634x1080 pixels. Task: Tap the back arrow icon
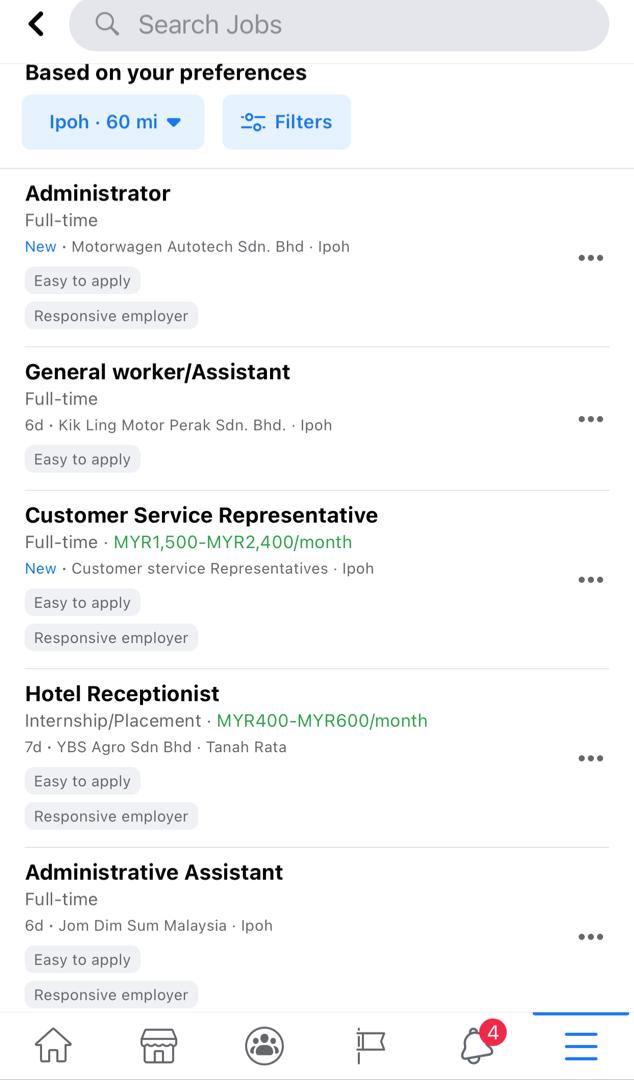[36, 24]
